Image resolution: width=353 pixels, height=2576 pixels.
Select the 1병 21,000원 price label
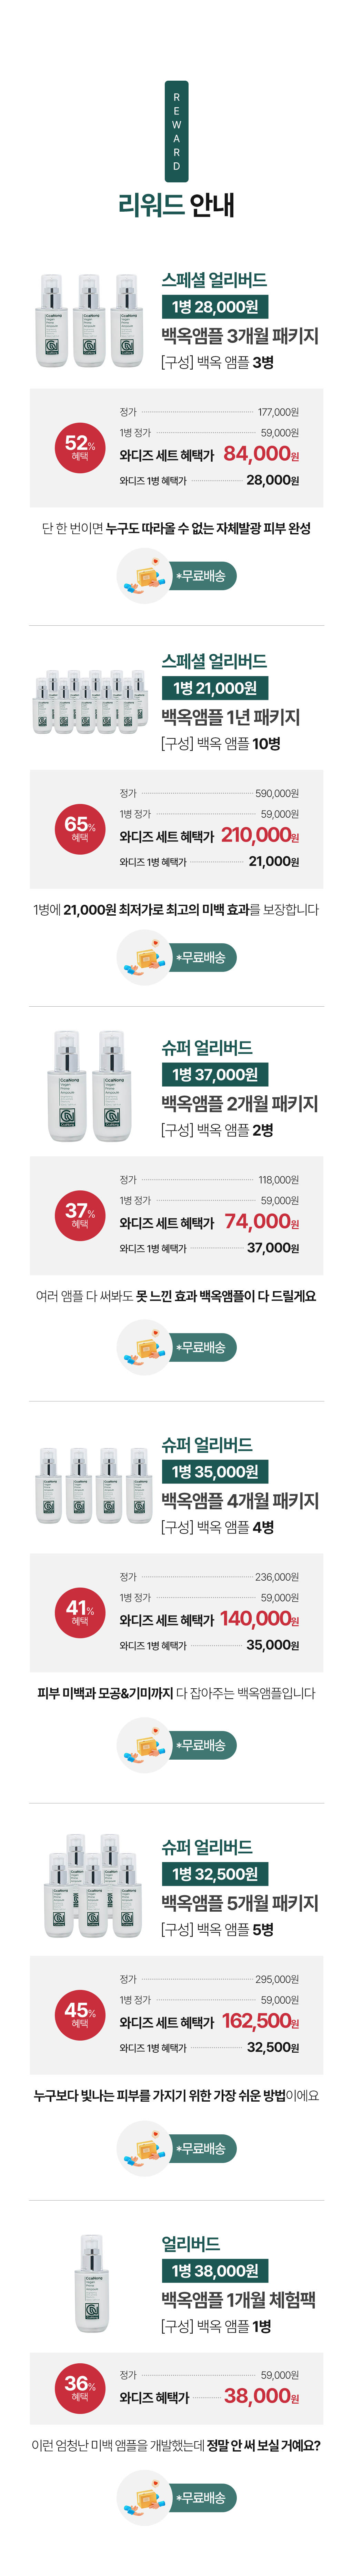tap(215, 688)
